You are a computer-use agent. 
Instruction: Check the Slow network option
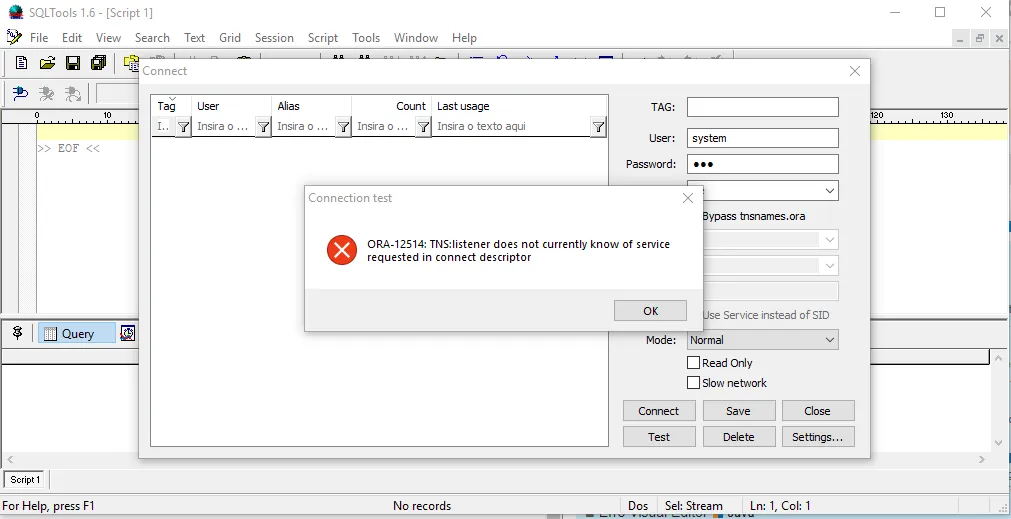click(x=693, y=383)
